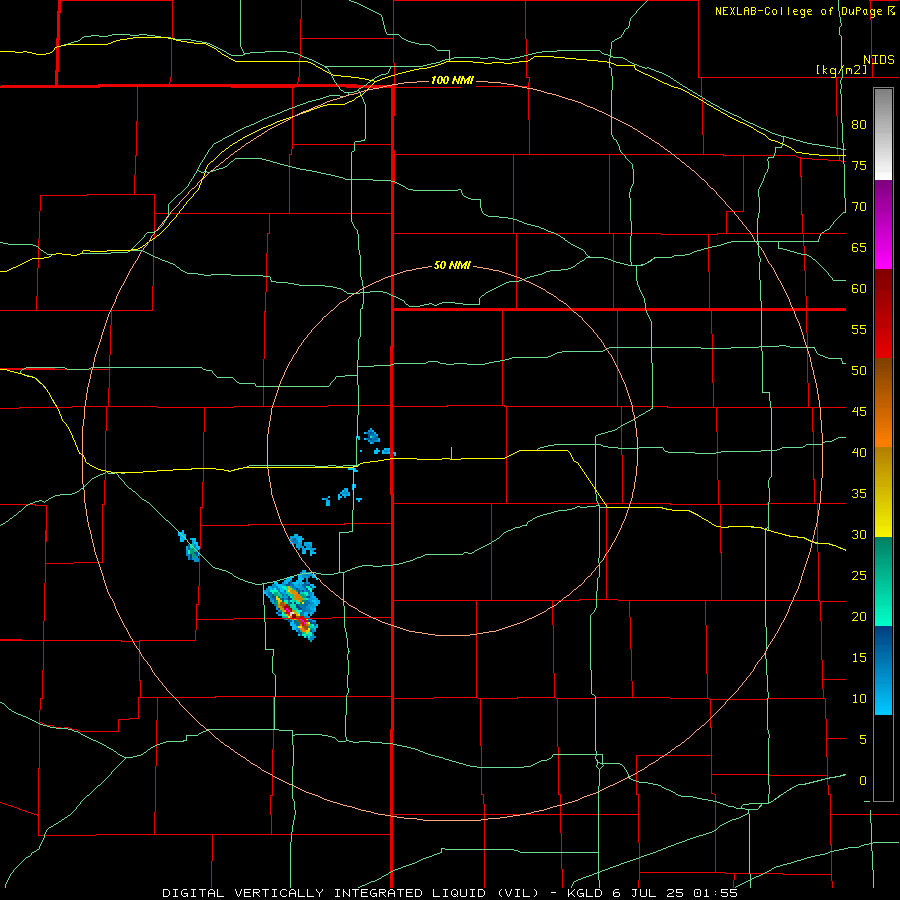This screenshot has width=900, height=900.
Task: Click the orange-brown segment of color bar
Action: coord(883,402)
